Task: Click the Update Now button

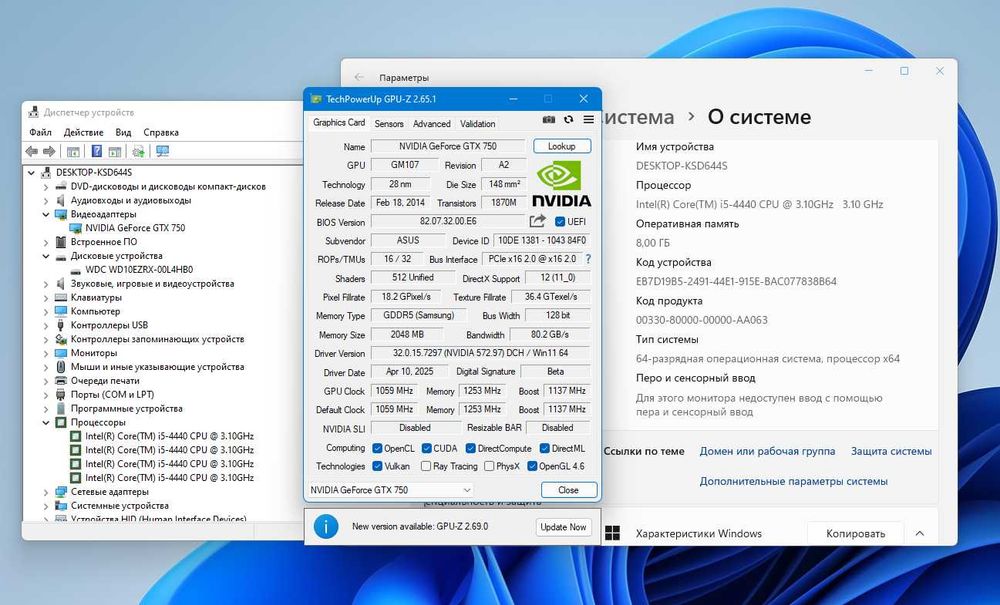Action: [x=563, y=527]
